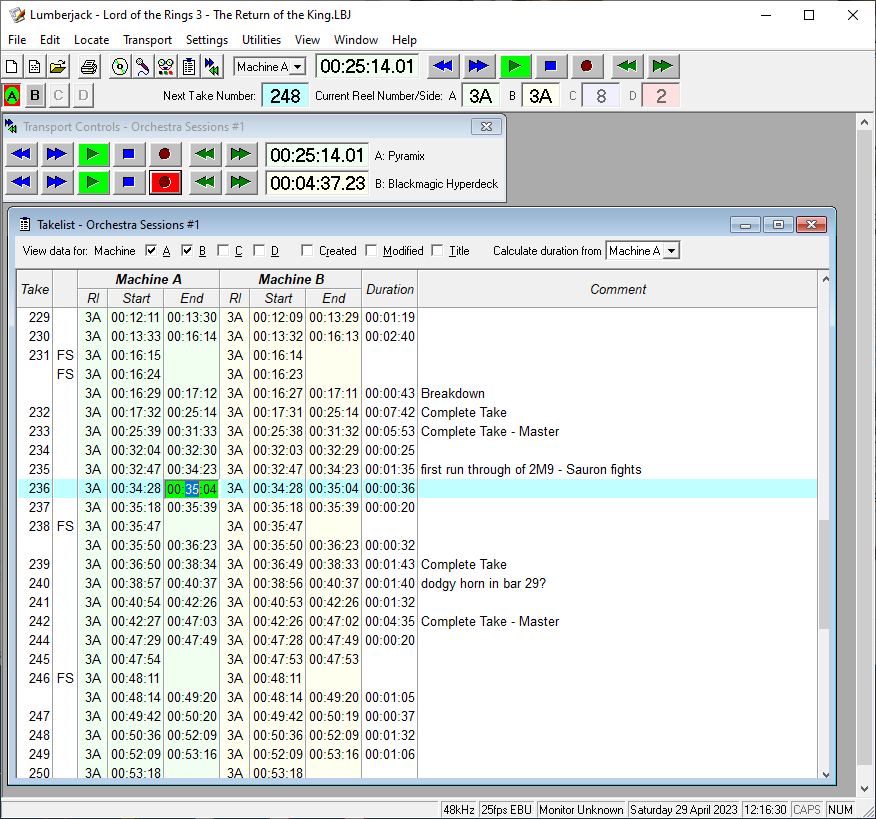Stop machine A Pyramix in Transport Controls
This screenshot has height=819, width=876.
click(128, 154)
